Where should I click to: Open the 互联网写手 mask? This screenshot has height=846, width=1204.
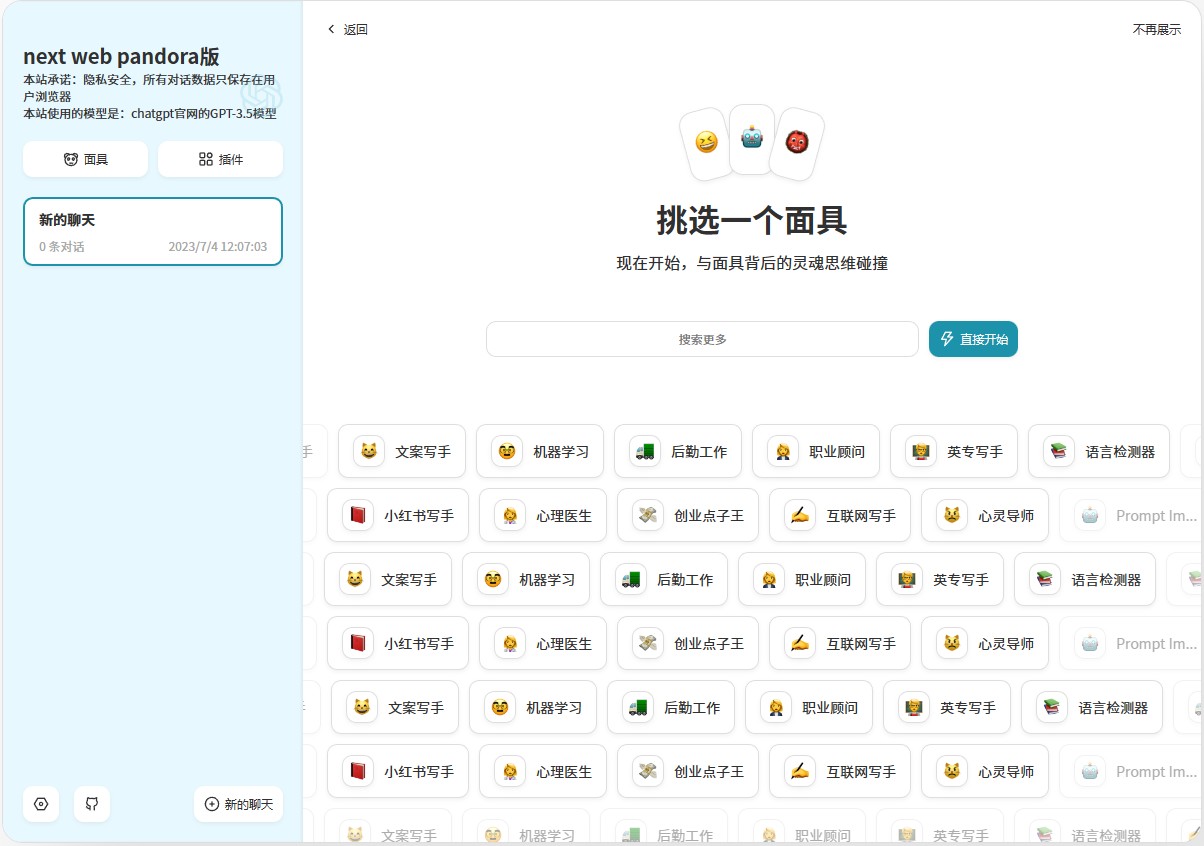(839, 515)
